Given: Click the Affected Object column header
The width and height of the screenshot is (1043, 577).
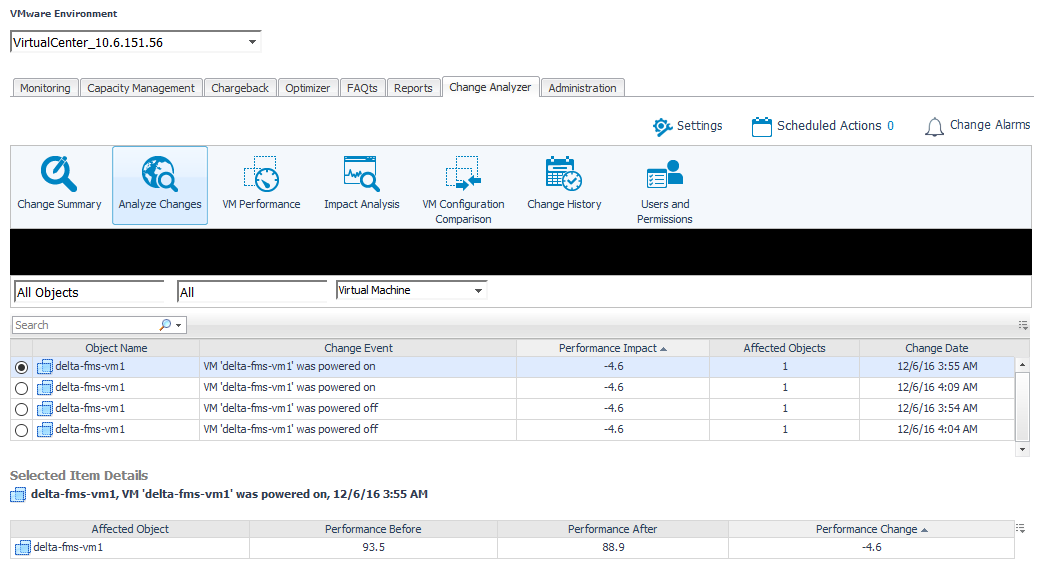Looking at the screenshot, I should click(130, 529).
